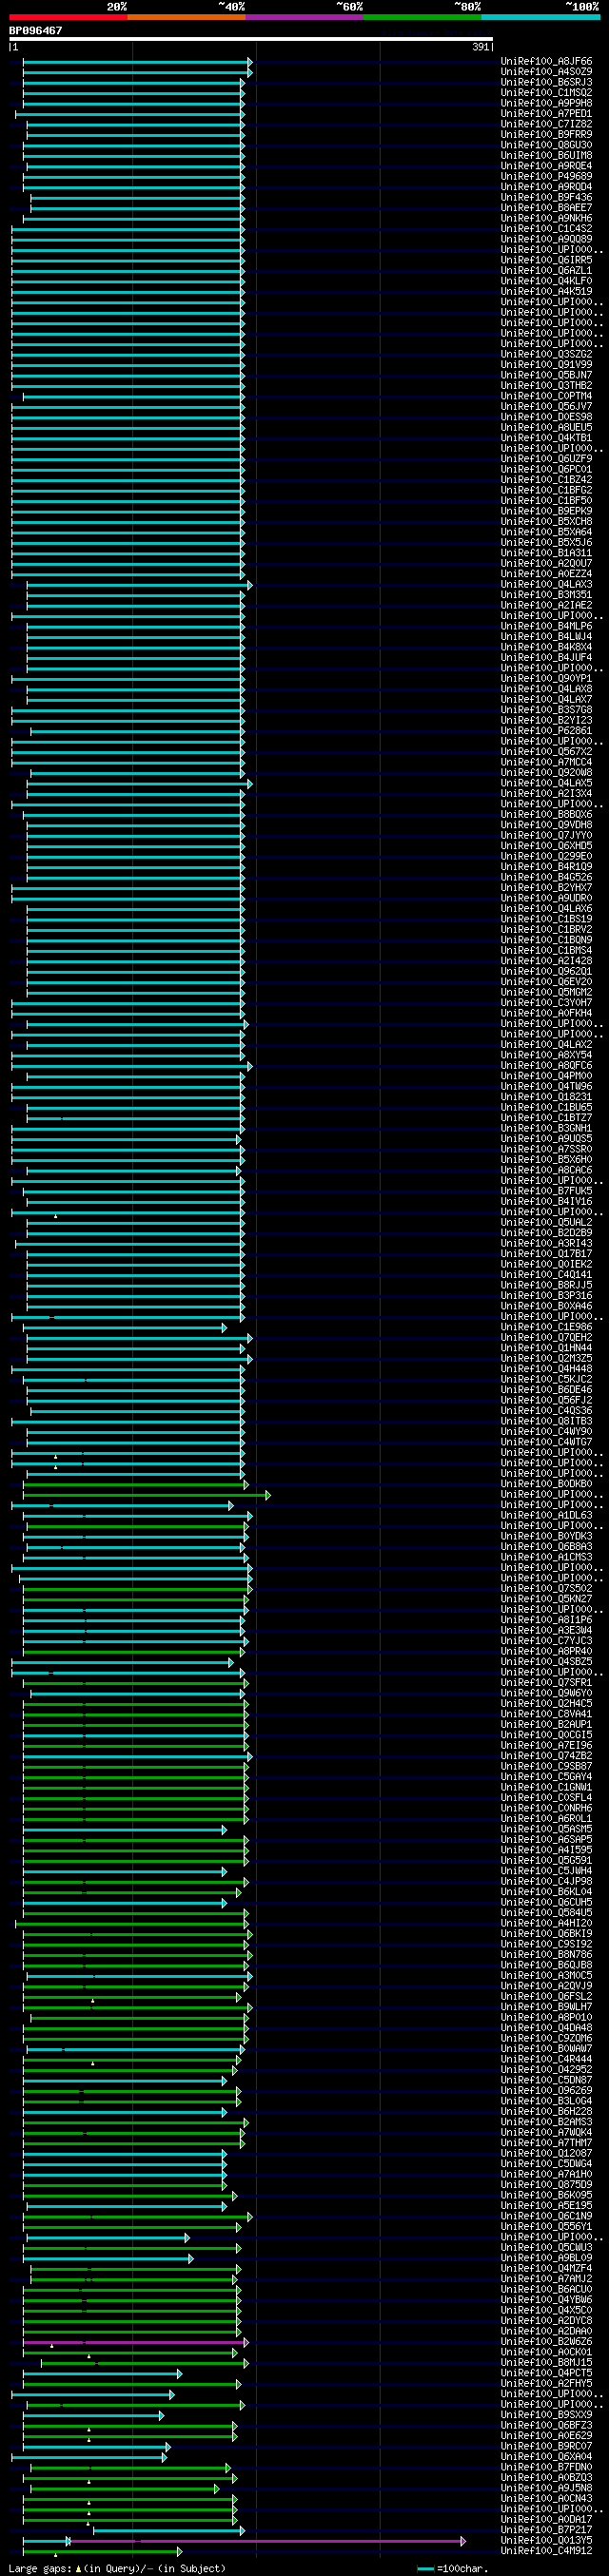Select hit label UniRef100_B8MJ15
Screen dimensions: 609x2576
click(546, 2362)
